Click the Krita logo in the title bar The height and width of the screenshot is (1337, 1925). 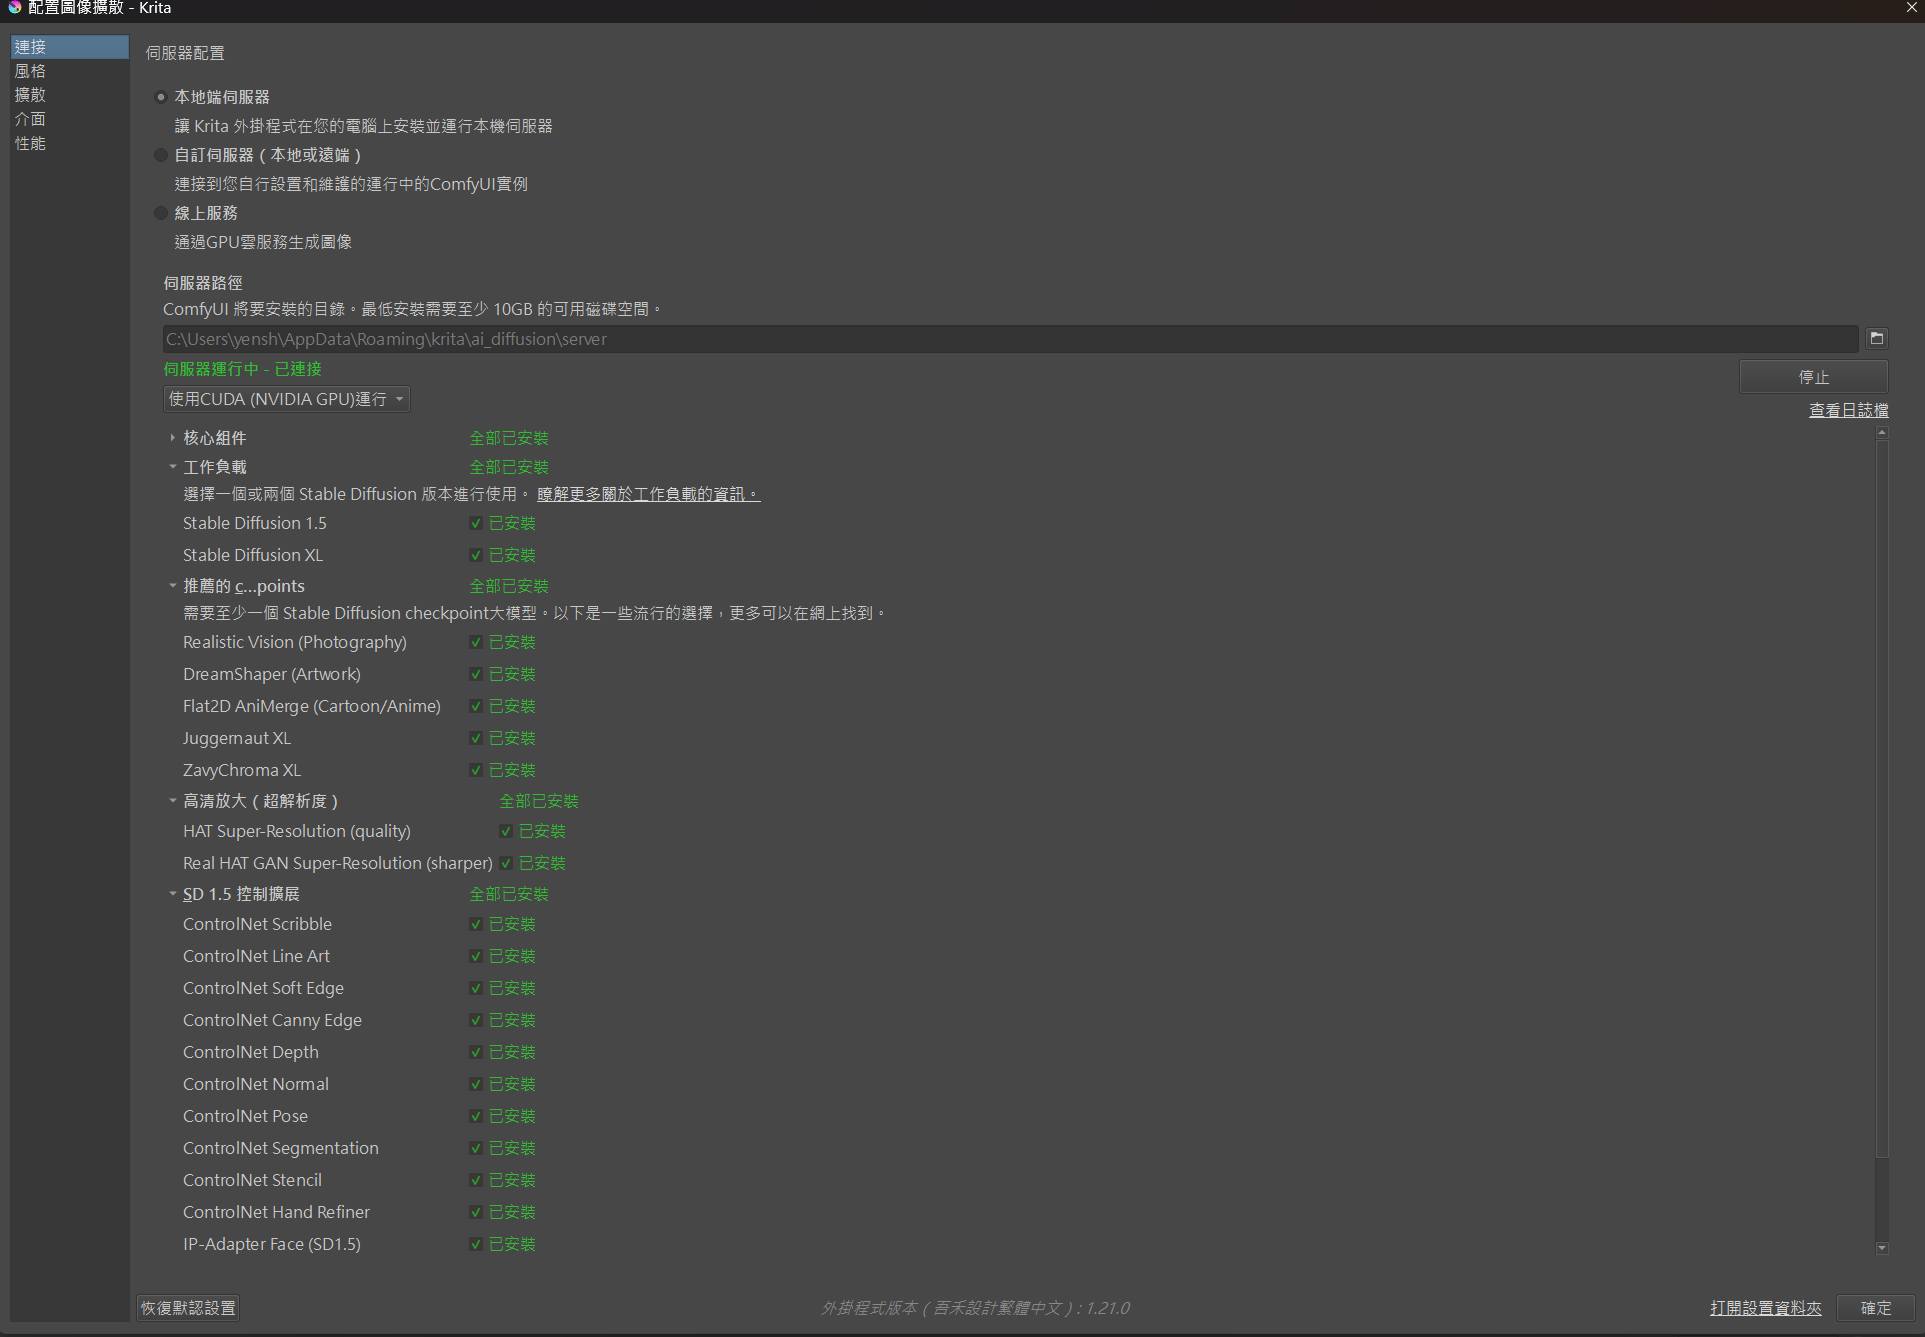[14, 8]
